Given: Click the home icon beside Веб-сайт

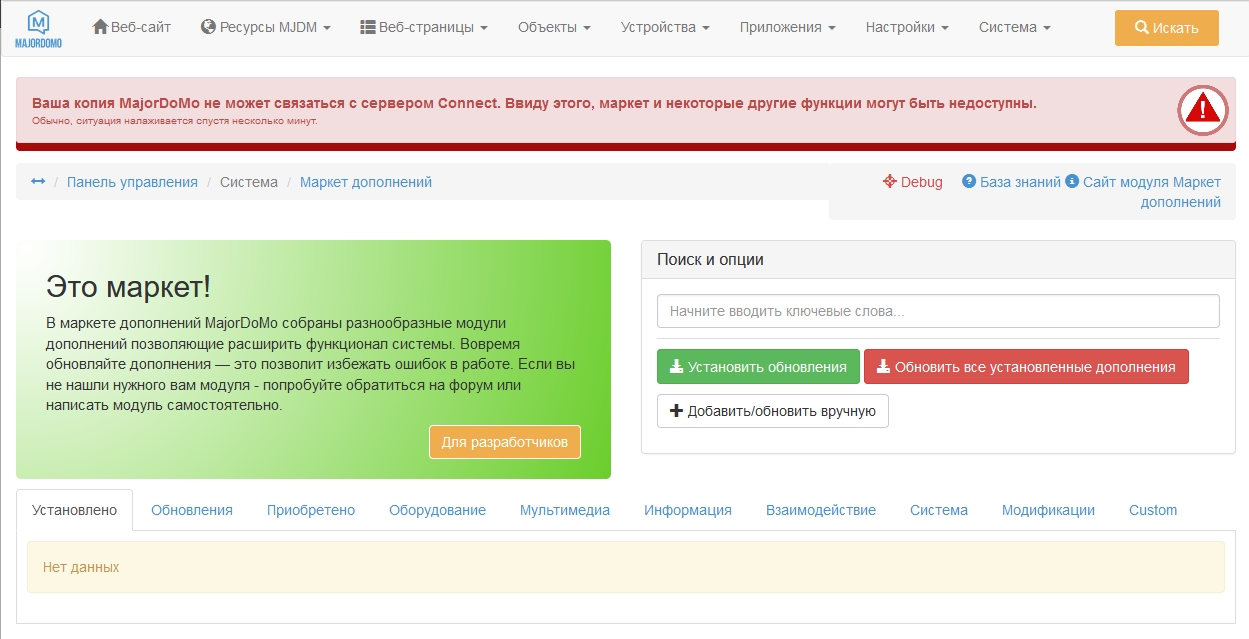Looking at the screenshot, I should point(98,27).
